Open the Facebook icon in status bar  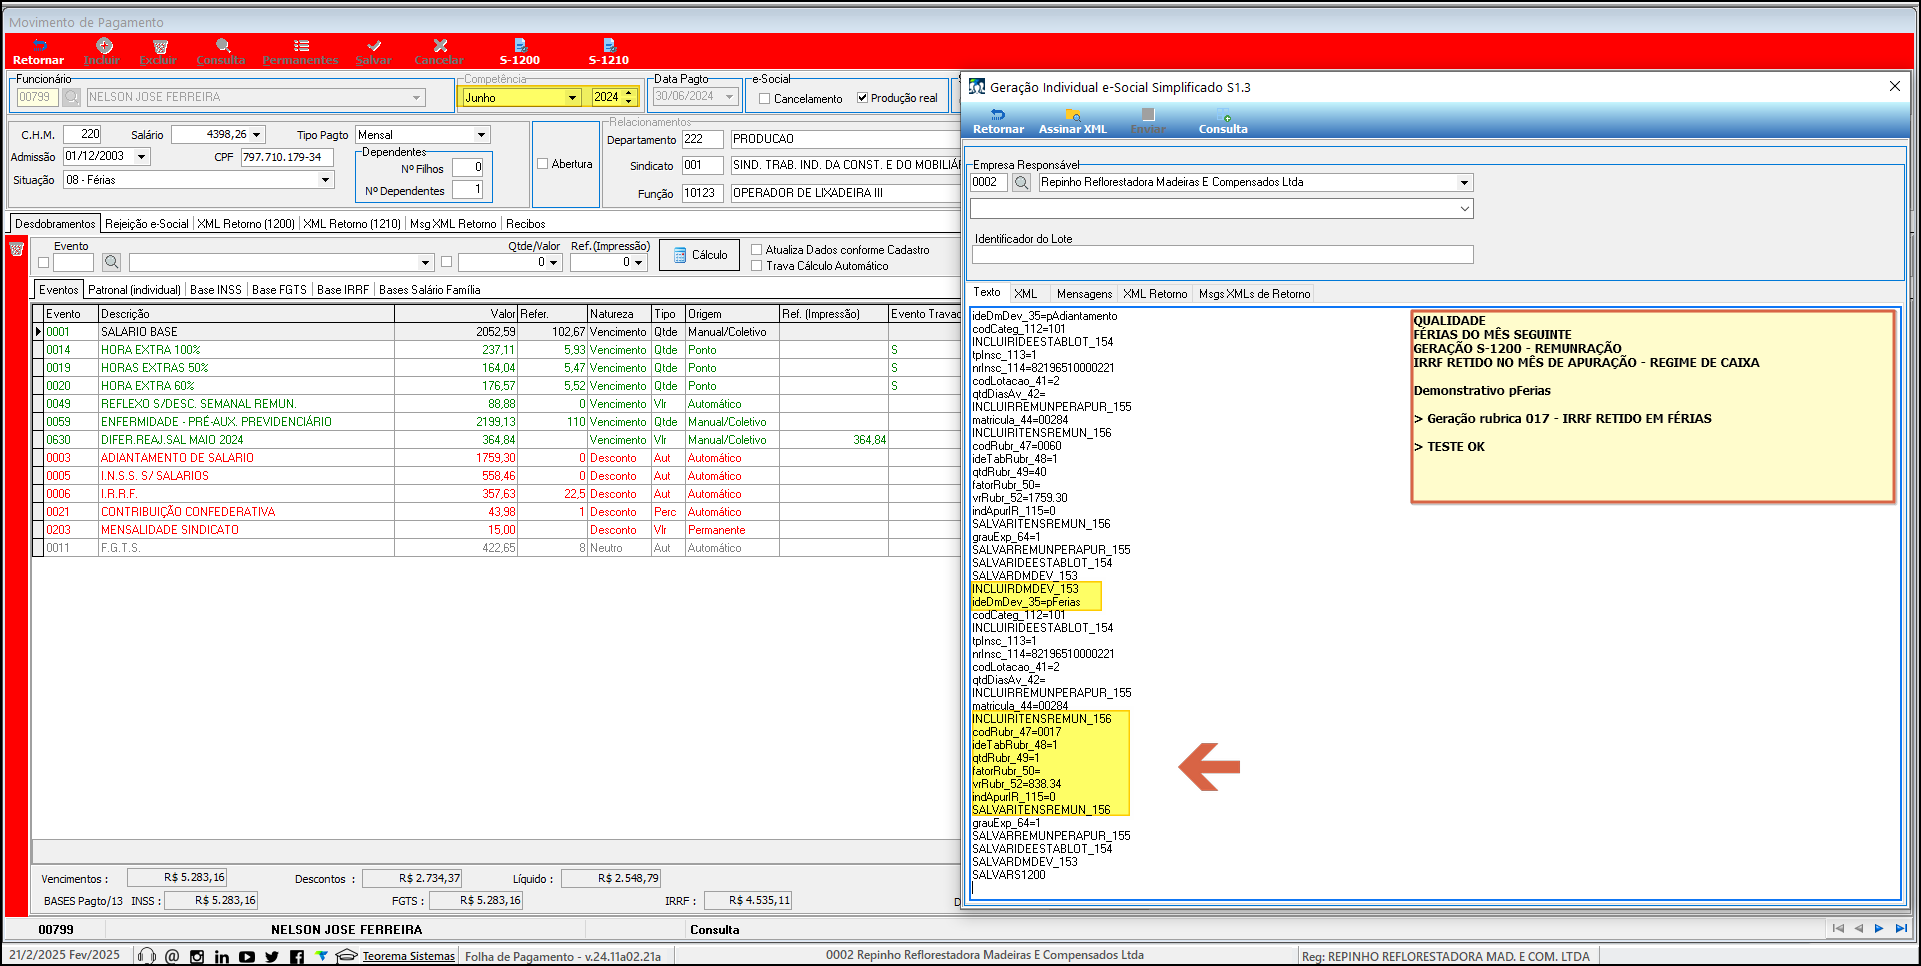297,956
